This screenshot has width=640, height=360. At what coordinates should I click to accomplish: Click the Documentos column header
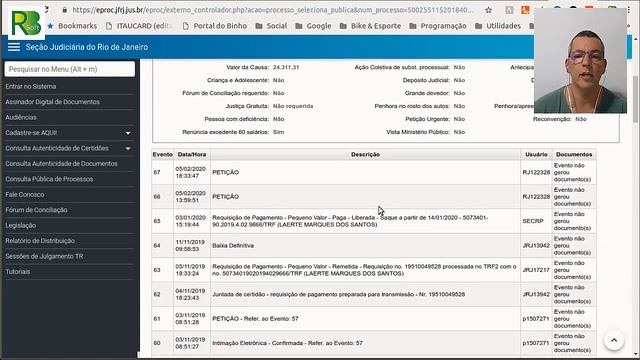pyautogui.click(x=573, y=154)
